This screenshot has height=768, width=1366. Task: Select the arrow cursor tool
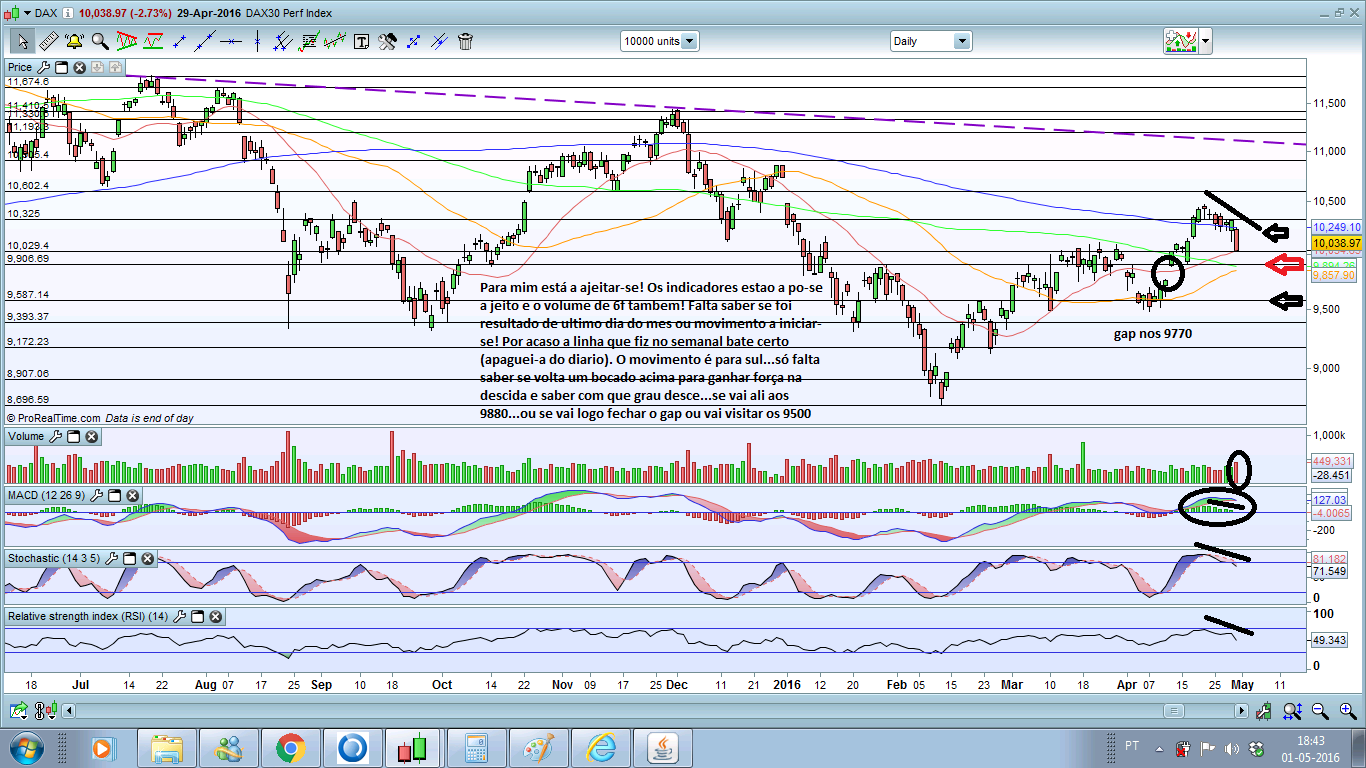[22, 41]
